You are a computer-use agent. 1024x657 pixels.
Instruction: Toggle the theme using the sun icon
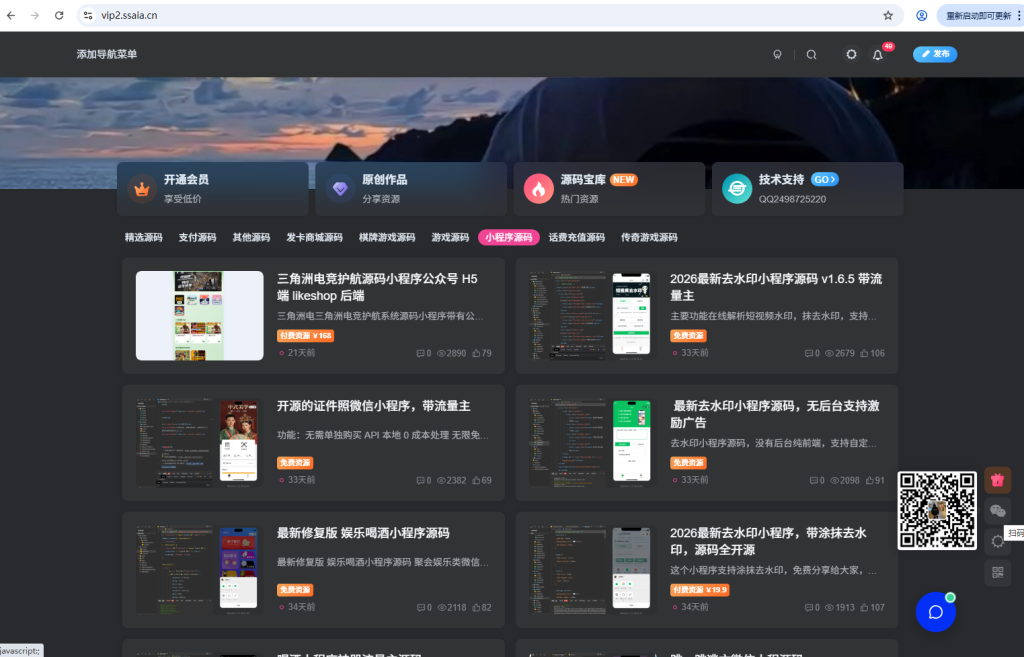click(851, 54)
